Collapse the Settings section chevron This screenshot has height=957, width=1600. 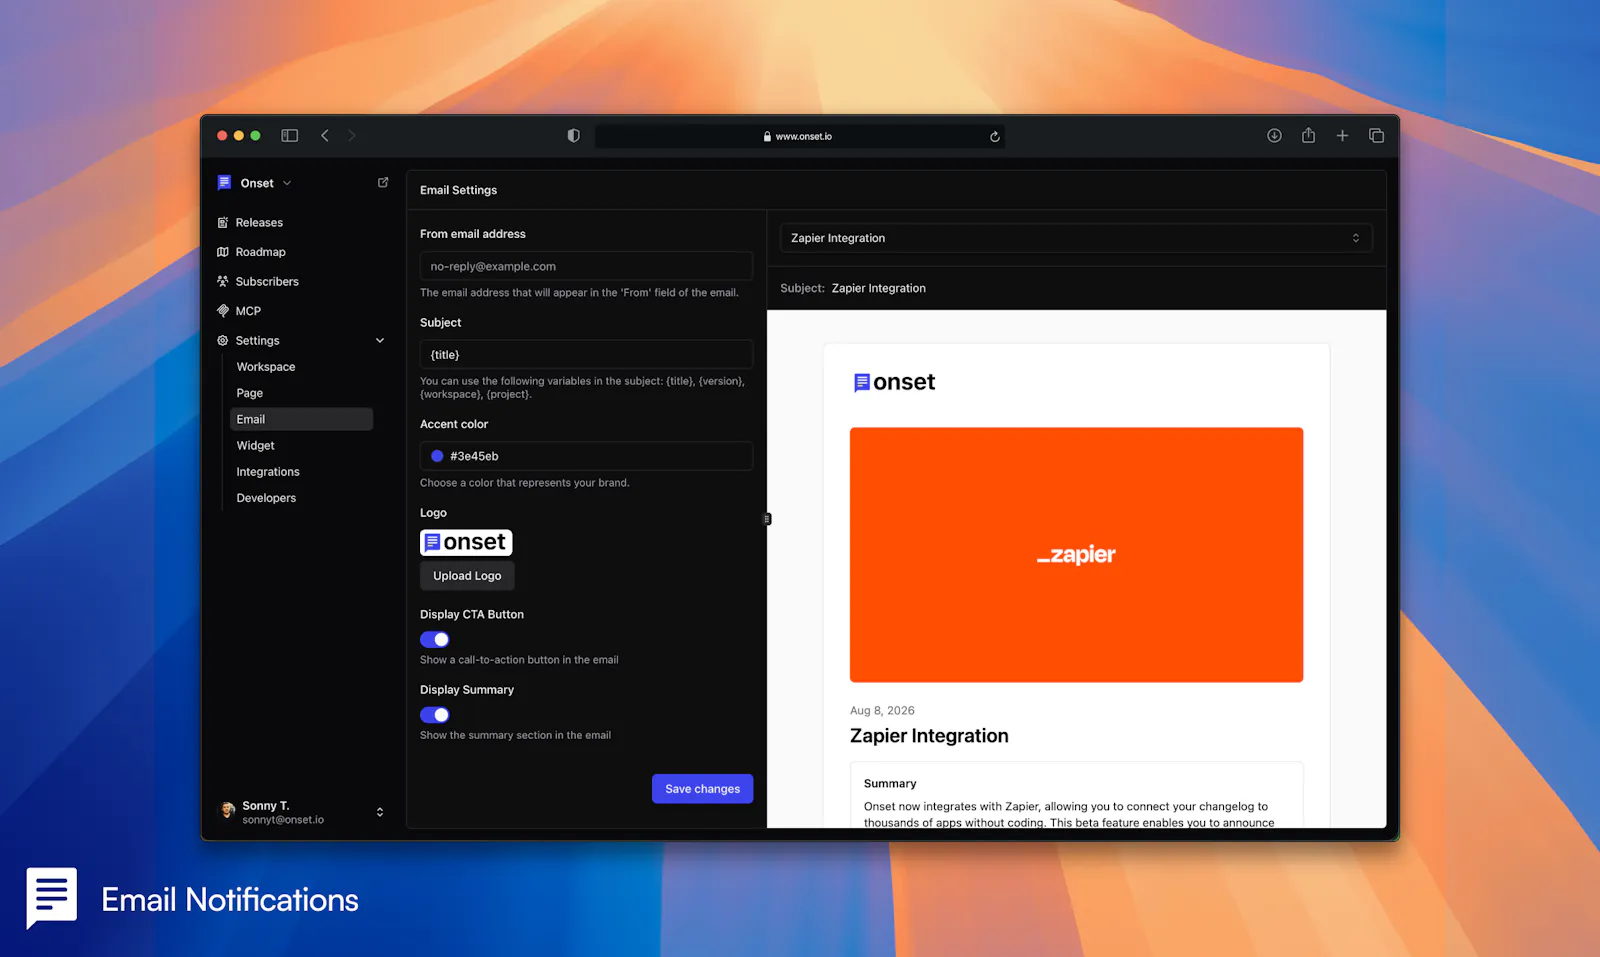point(380,341)
